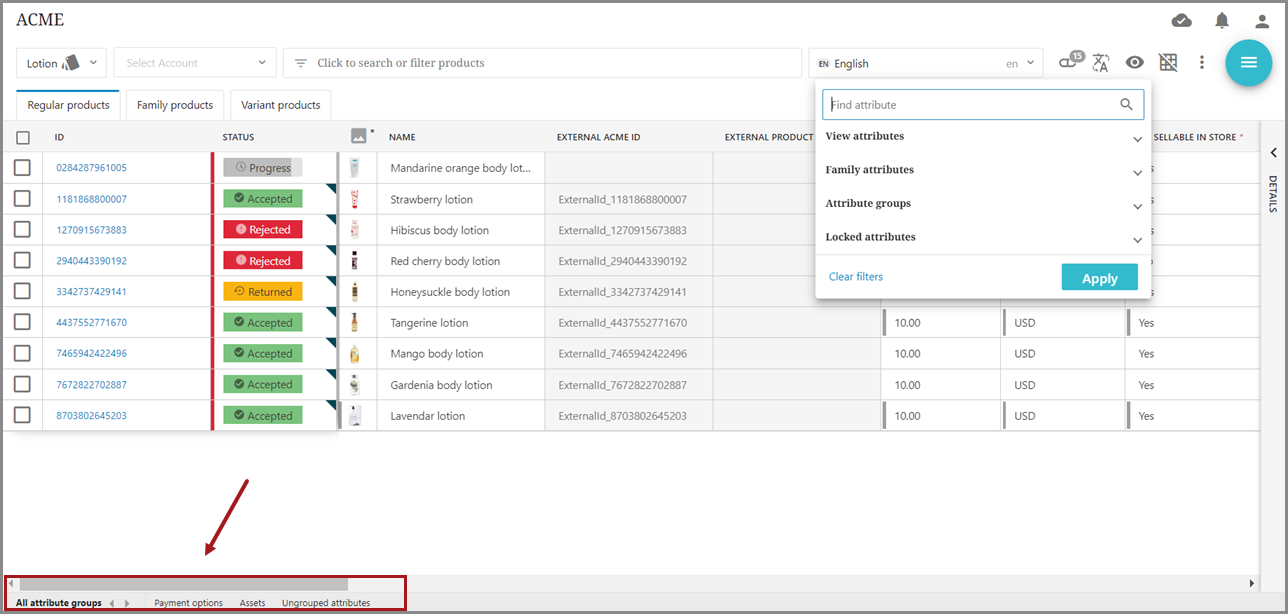Image resolution: width=1288 pixels, height=614 pixels.
Task: Select the checkbox for row 1270915673883
Action: [22, 230]
